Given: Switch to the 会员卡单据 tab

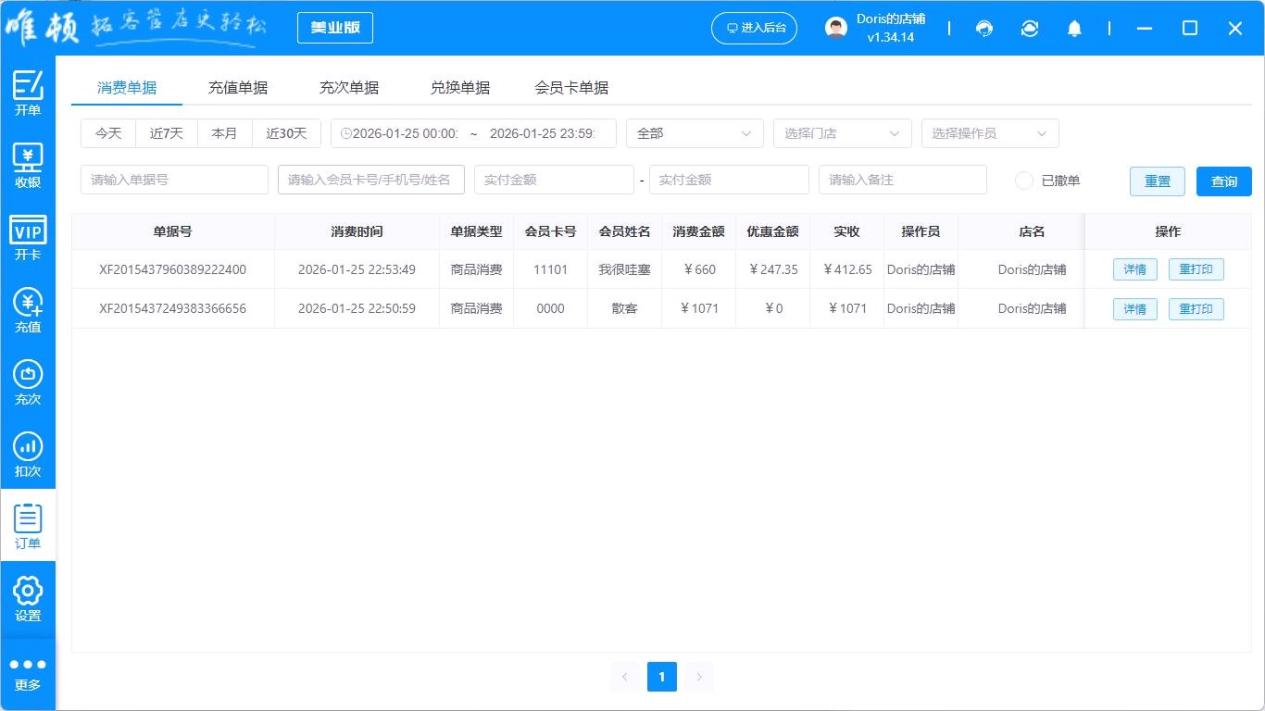Looking at the screenshot, I should [572, 87].
